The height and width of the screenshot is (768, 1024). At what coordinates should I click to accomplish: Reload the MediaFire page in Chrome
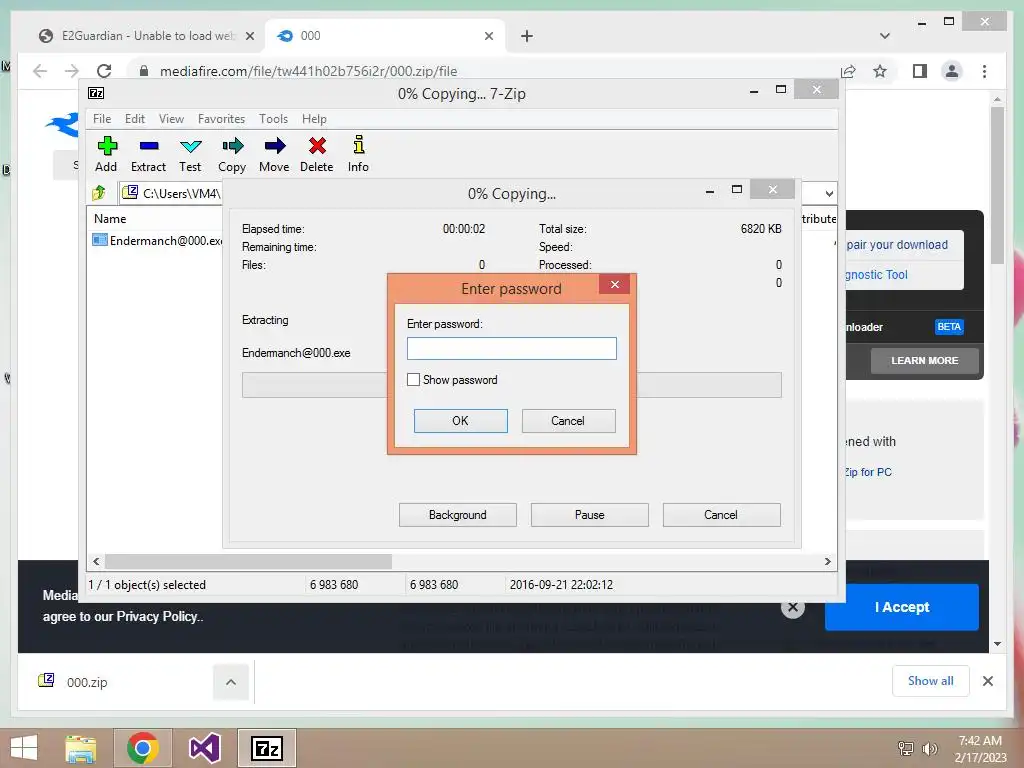(x=104, y=71)
